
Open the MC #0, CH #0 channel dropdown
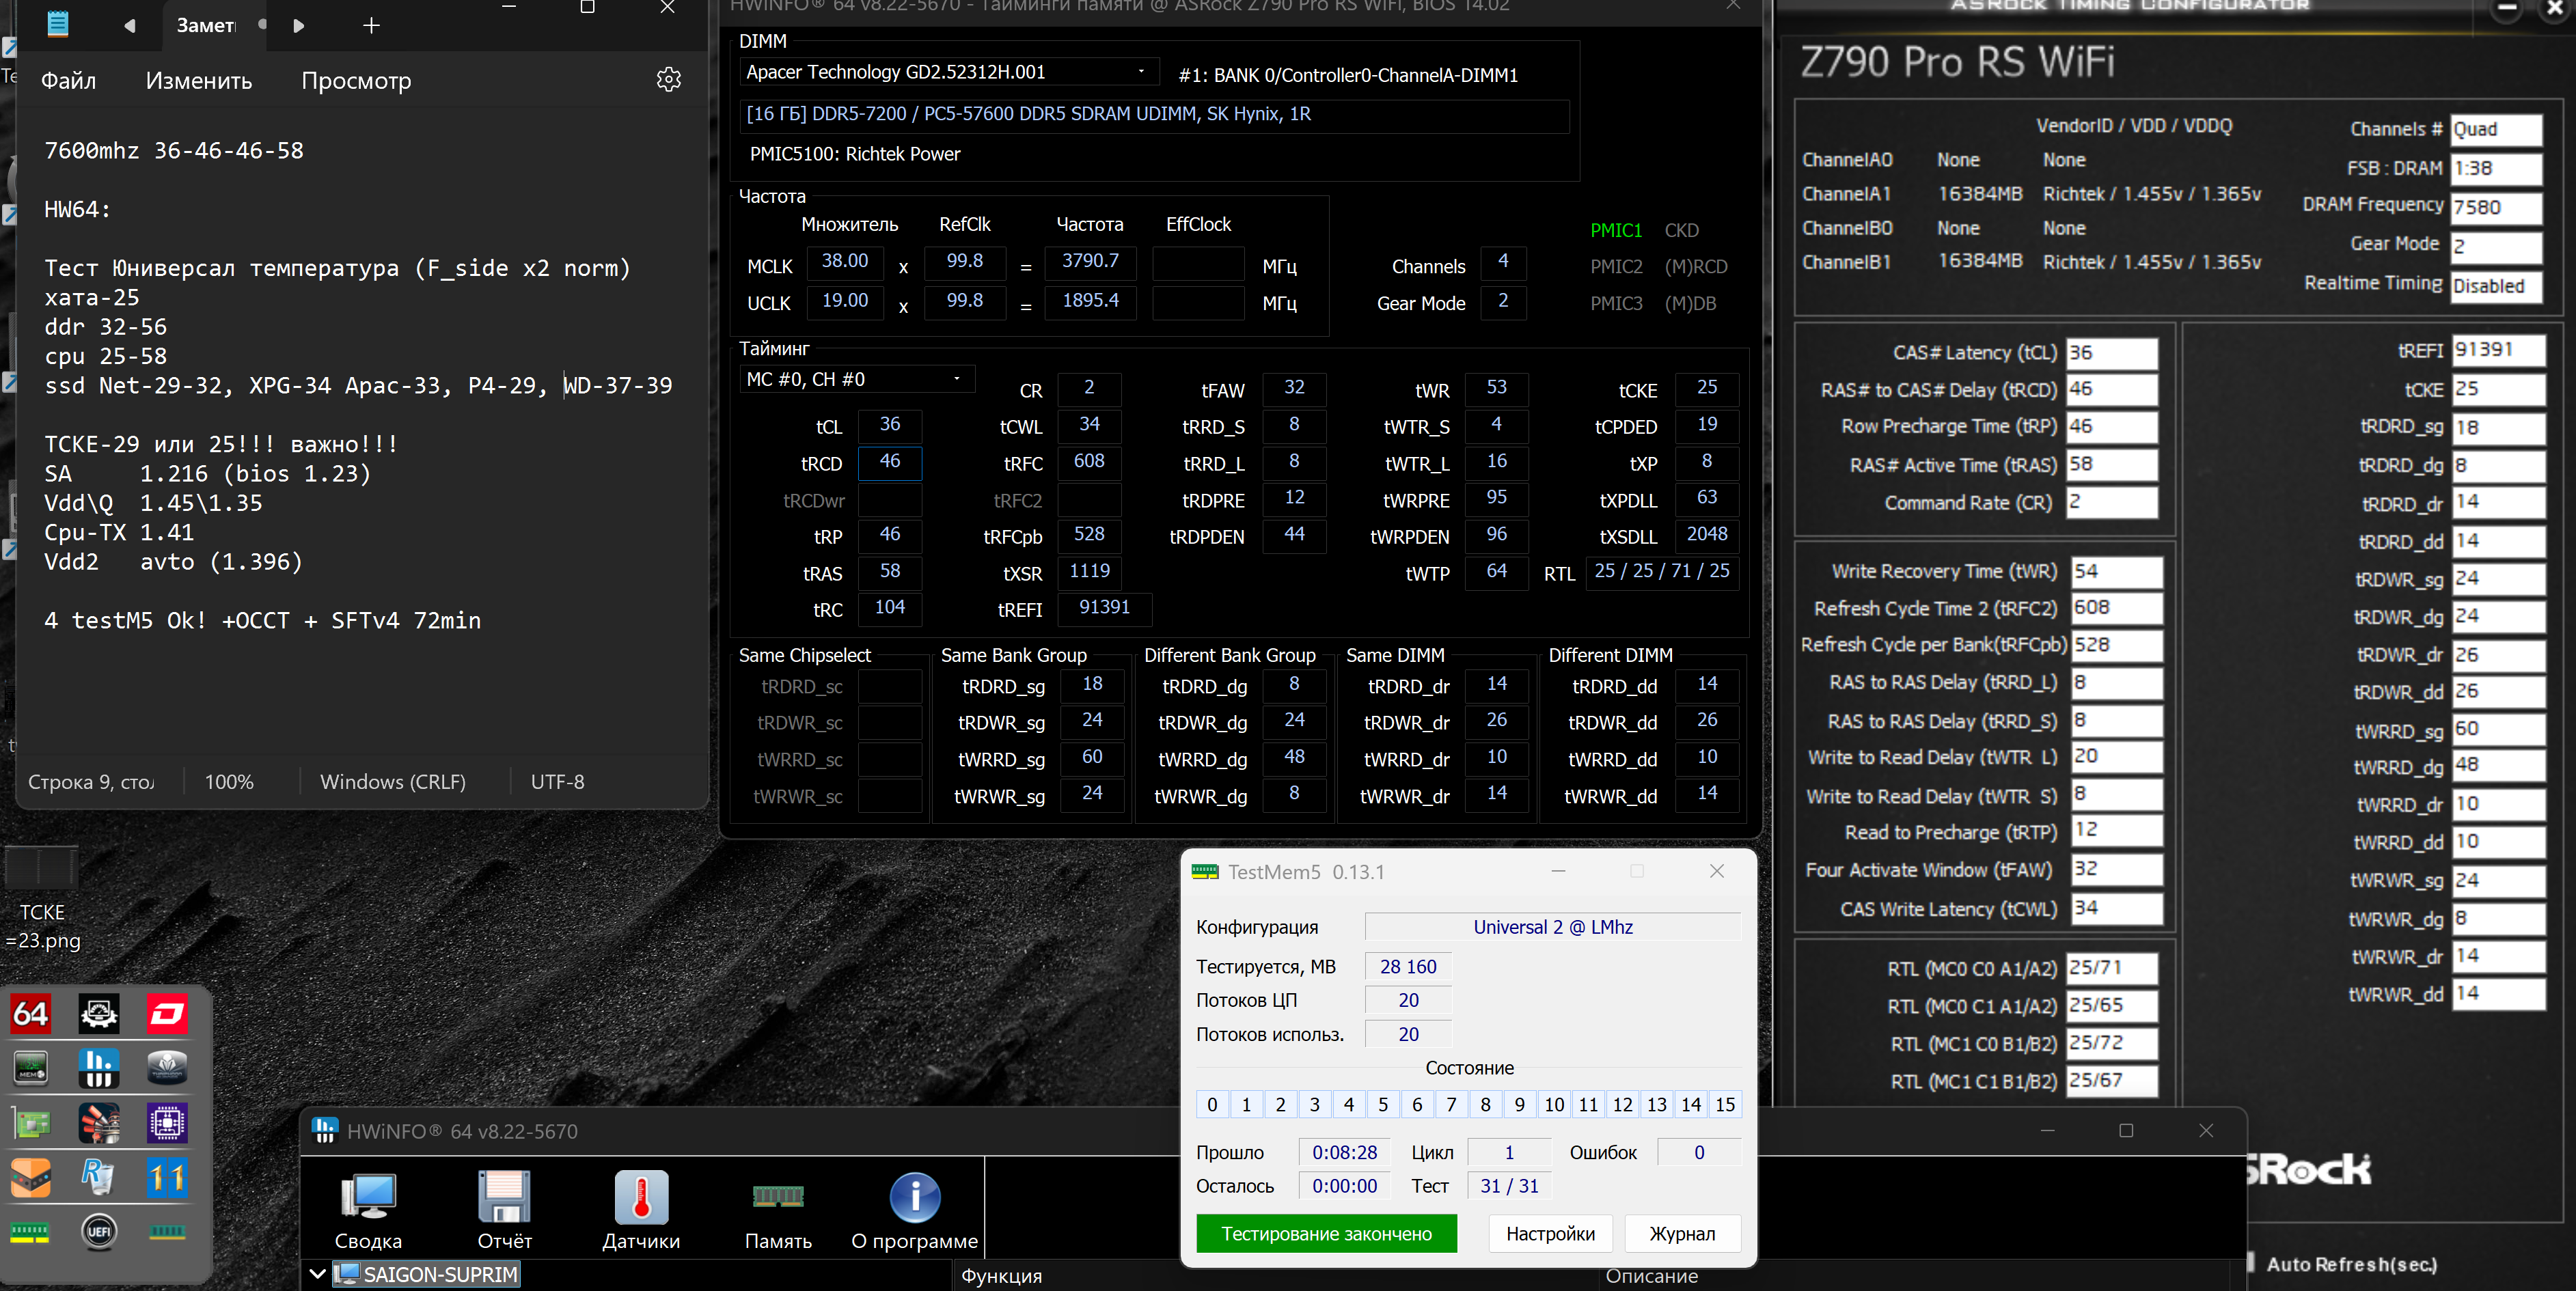tap(956, 379)
